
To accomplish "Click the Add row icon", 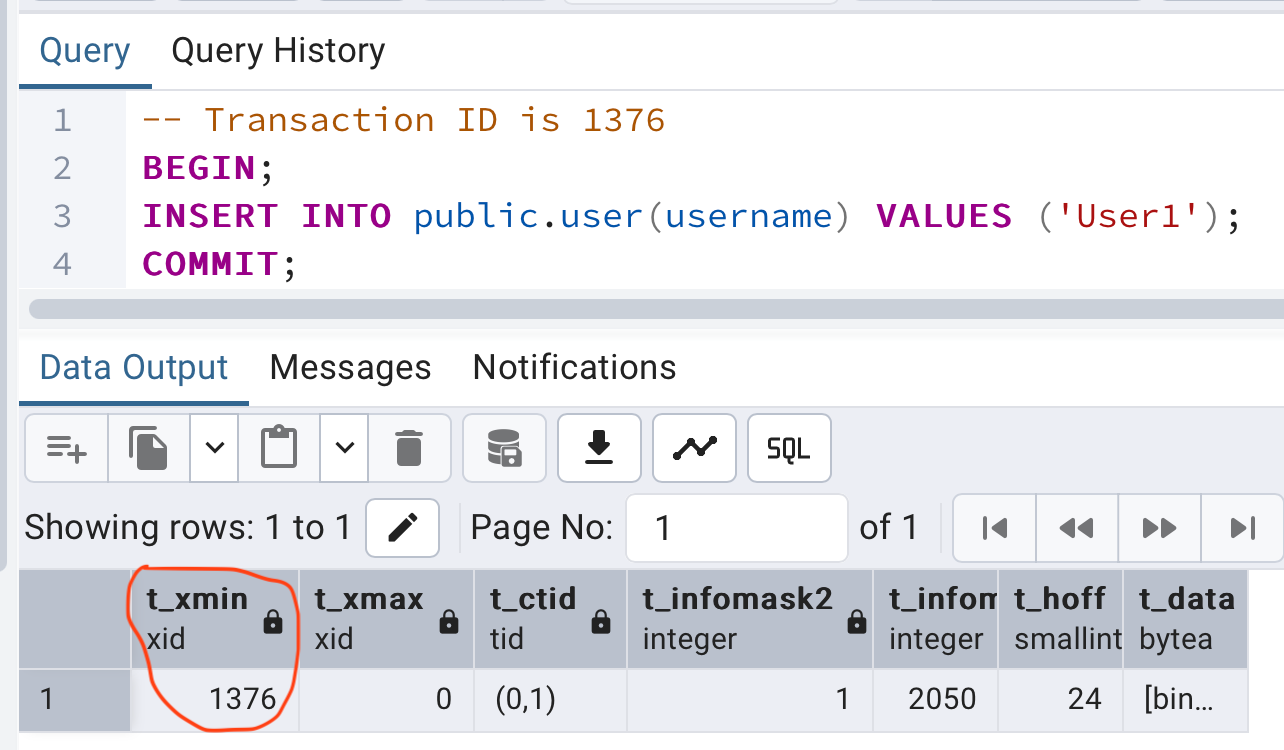I will (x=67, y=447).
